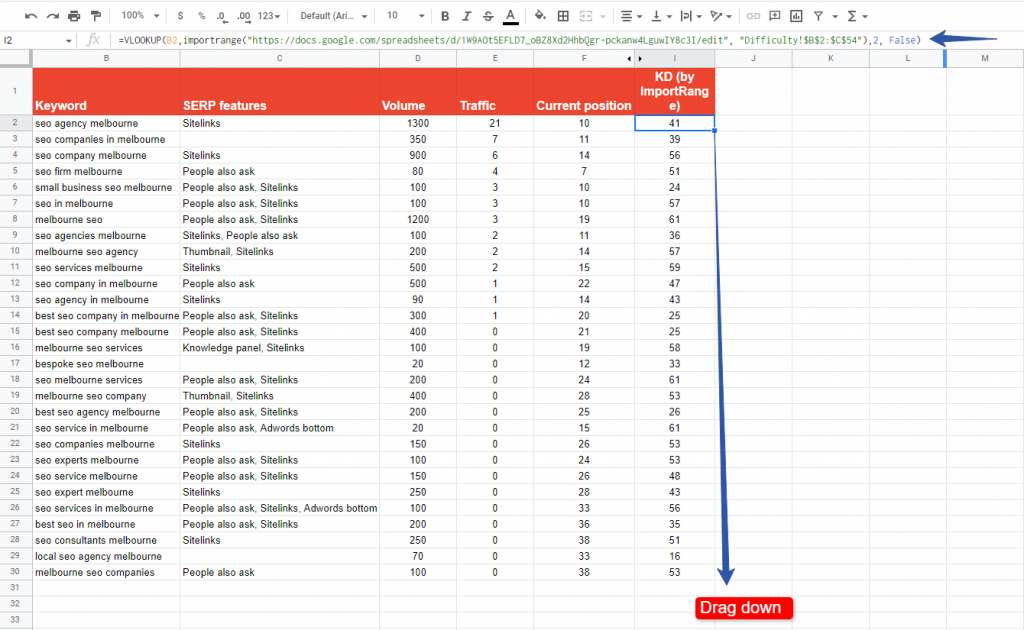Click the Current position header cell
The height and width of the screenshot is (630, 1024).
[x=584, y=91]
